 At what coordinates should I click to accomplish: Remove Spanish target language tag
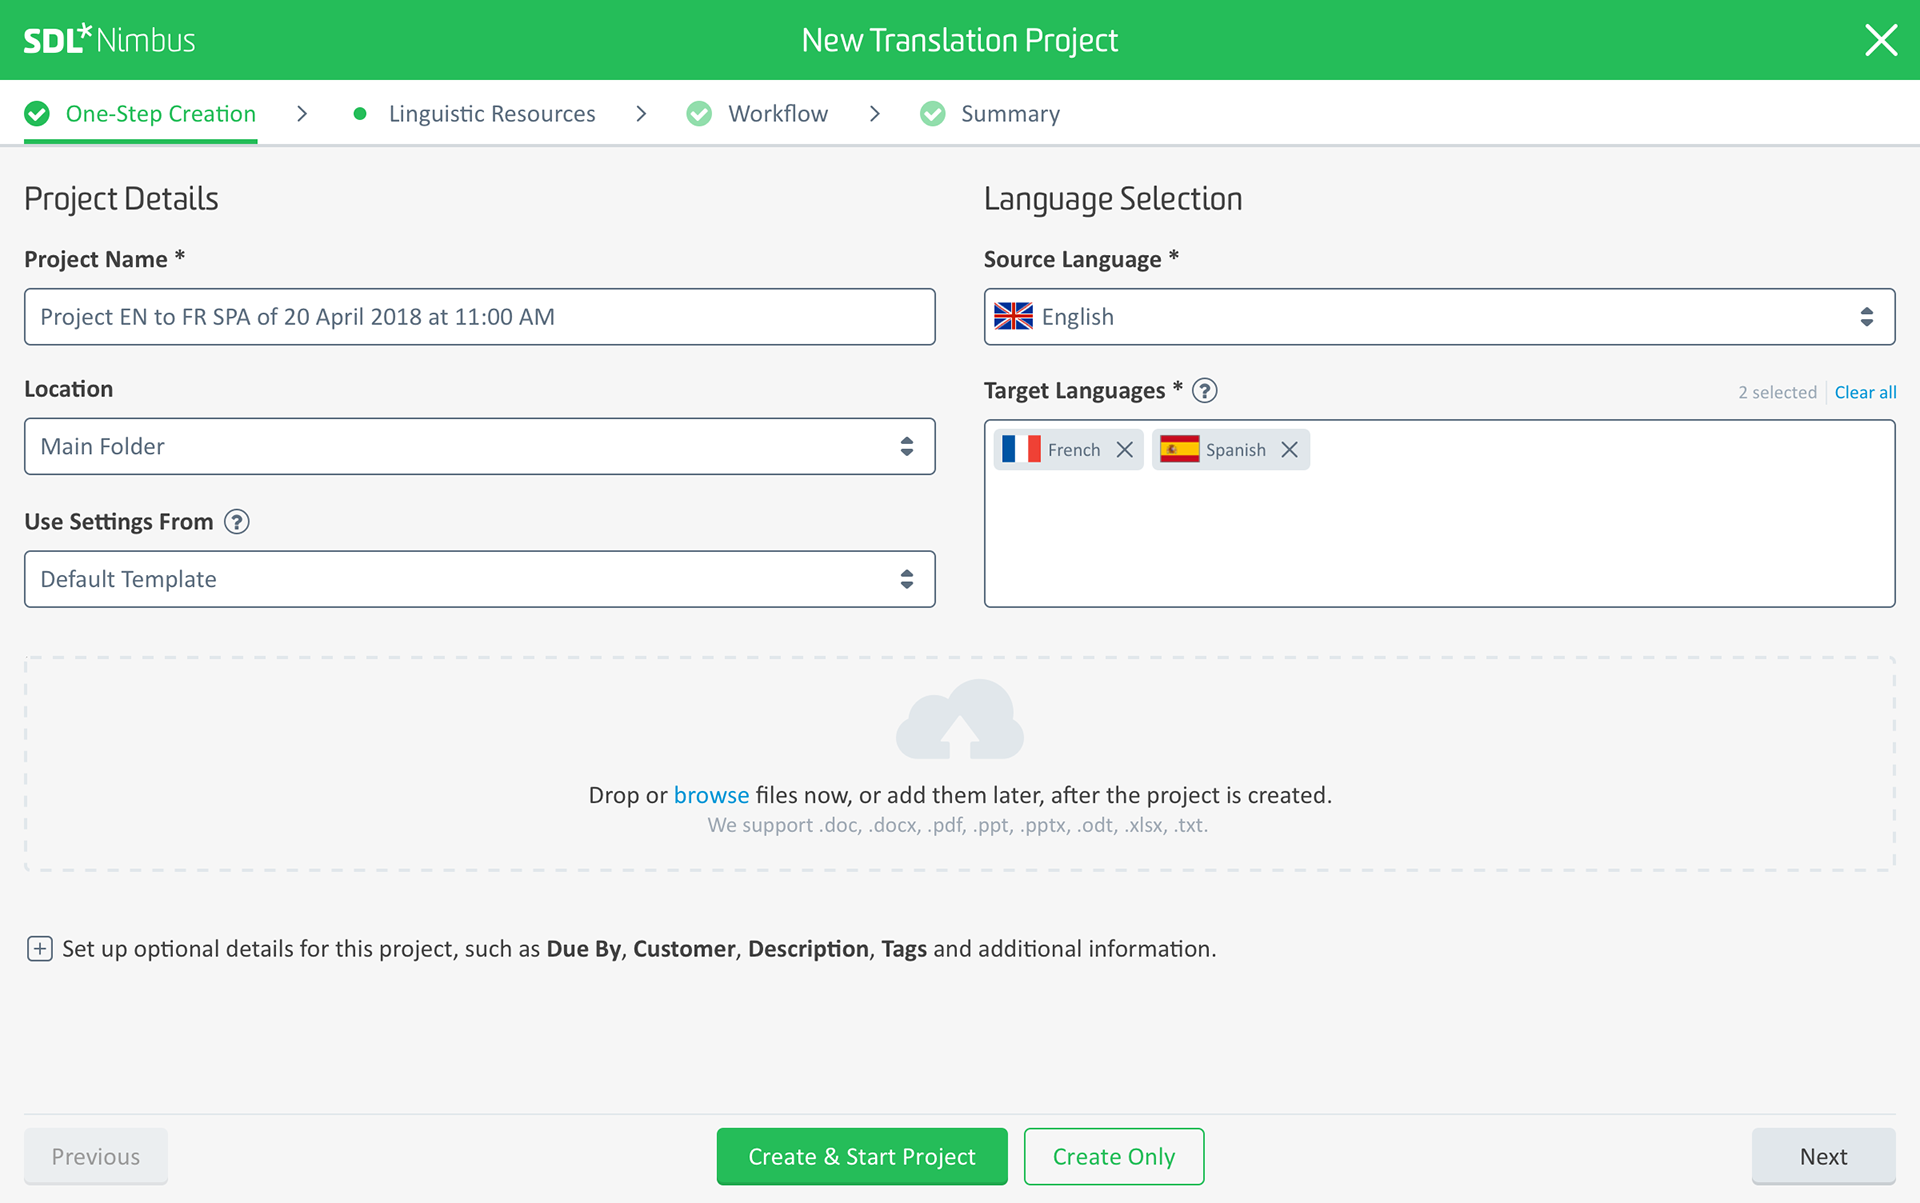[1290, 450]
